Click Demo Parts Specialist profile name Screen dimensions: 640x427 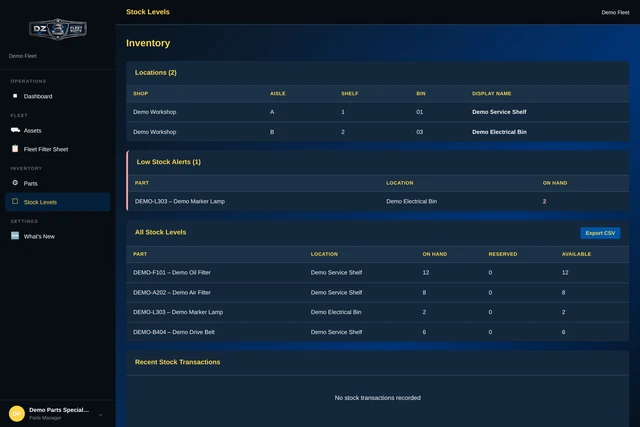pos(59,410)
